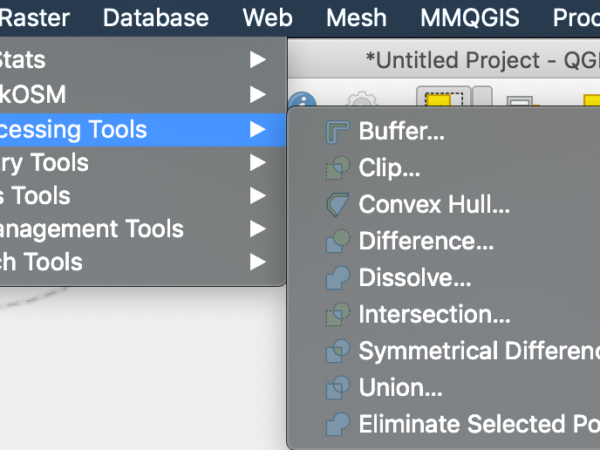Image resolution: width=600 pixels, height=450 pixels.
Task: Click the Clip tool icon
Action: click(338, 168)
